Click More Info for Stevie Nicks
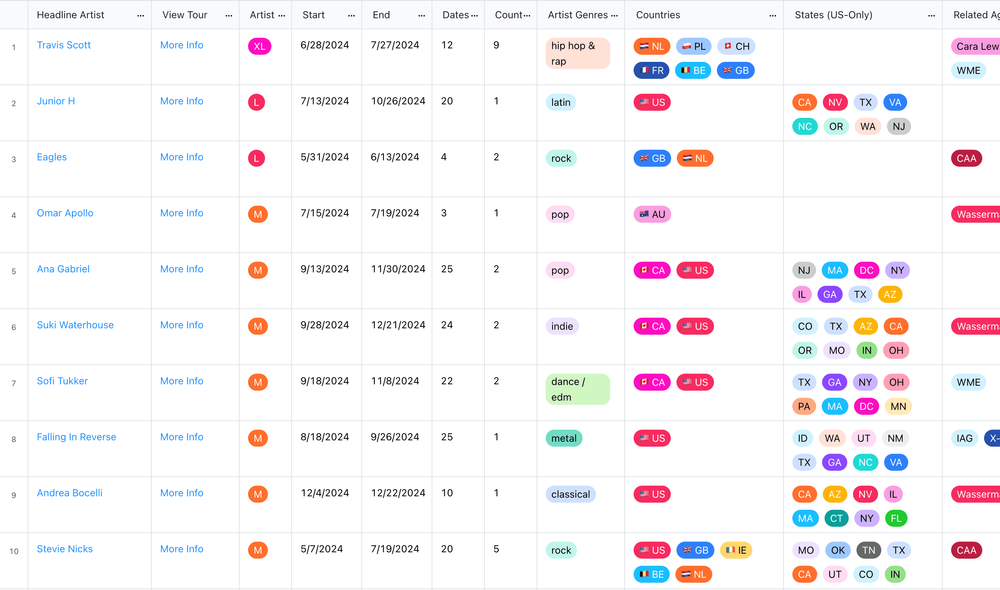Image resolution: width=1000 pixels, height=590 pixels. tap(182, 549)
